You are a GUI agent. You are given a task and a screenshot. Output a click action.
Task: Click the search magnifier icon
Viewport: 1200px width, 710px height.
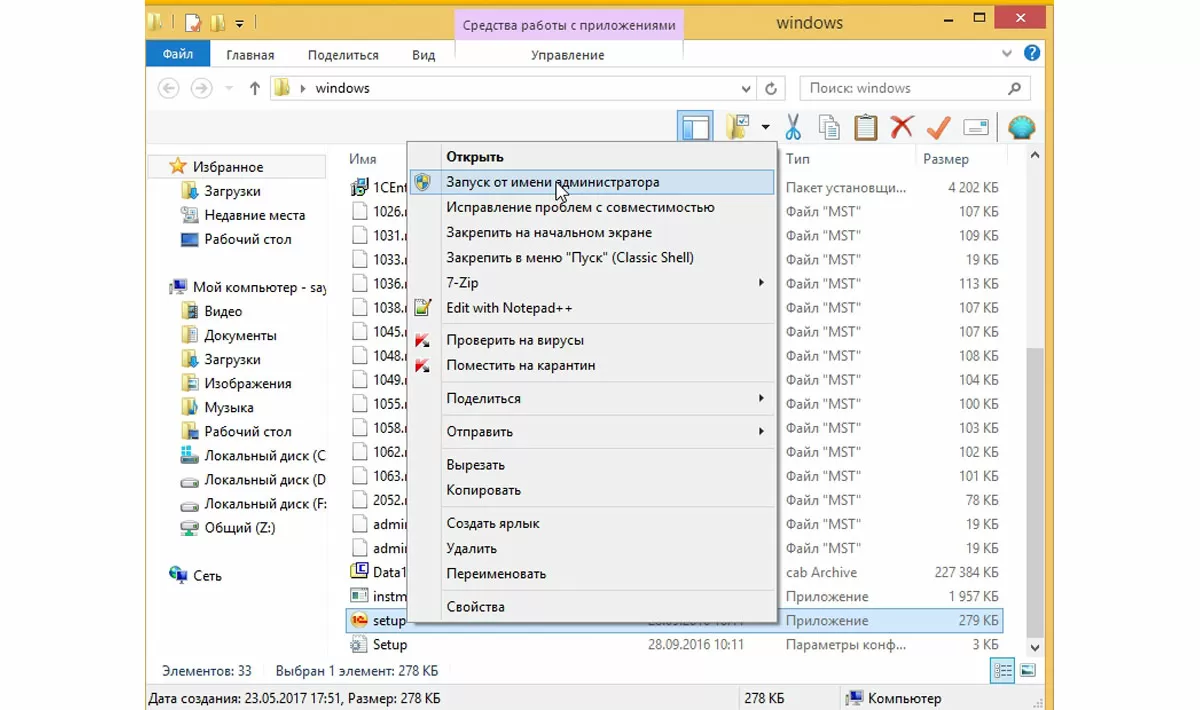[x=1015, y=88]
